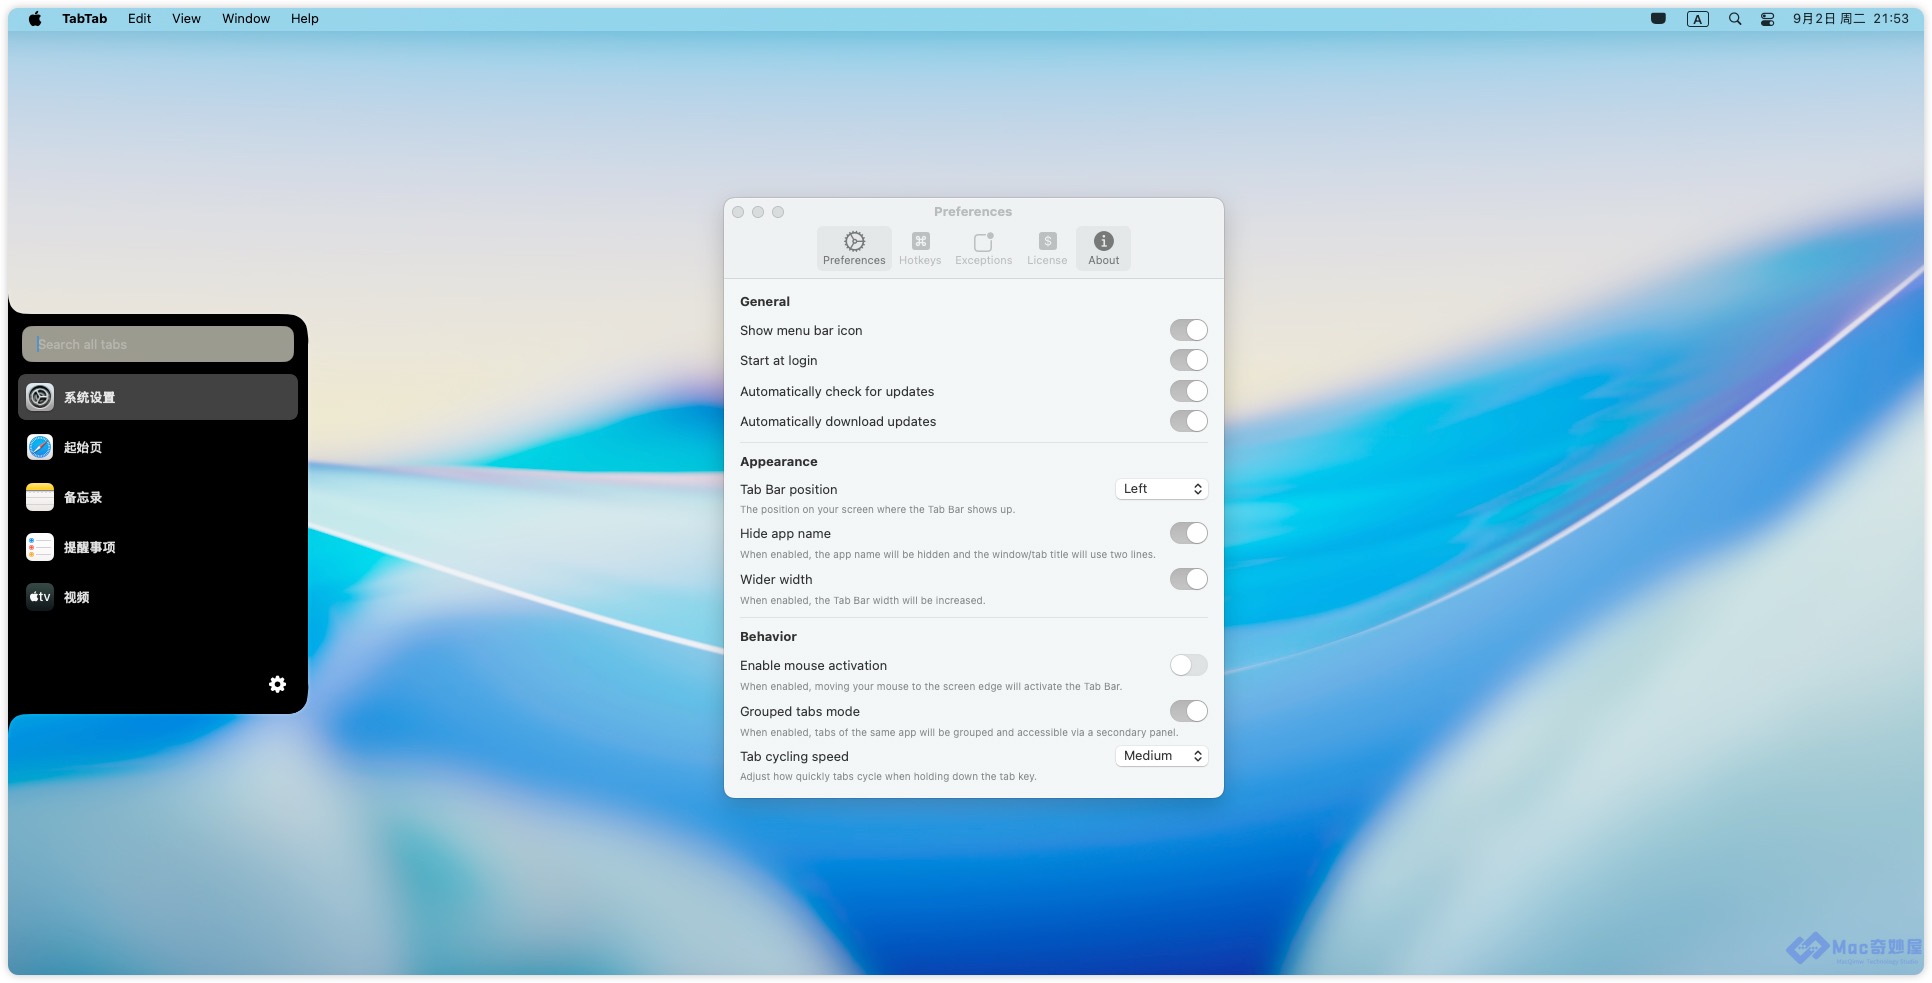
Task: Click the Search all tabs field
Action: click(x=158, y=344)
